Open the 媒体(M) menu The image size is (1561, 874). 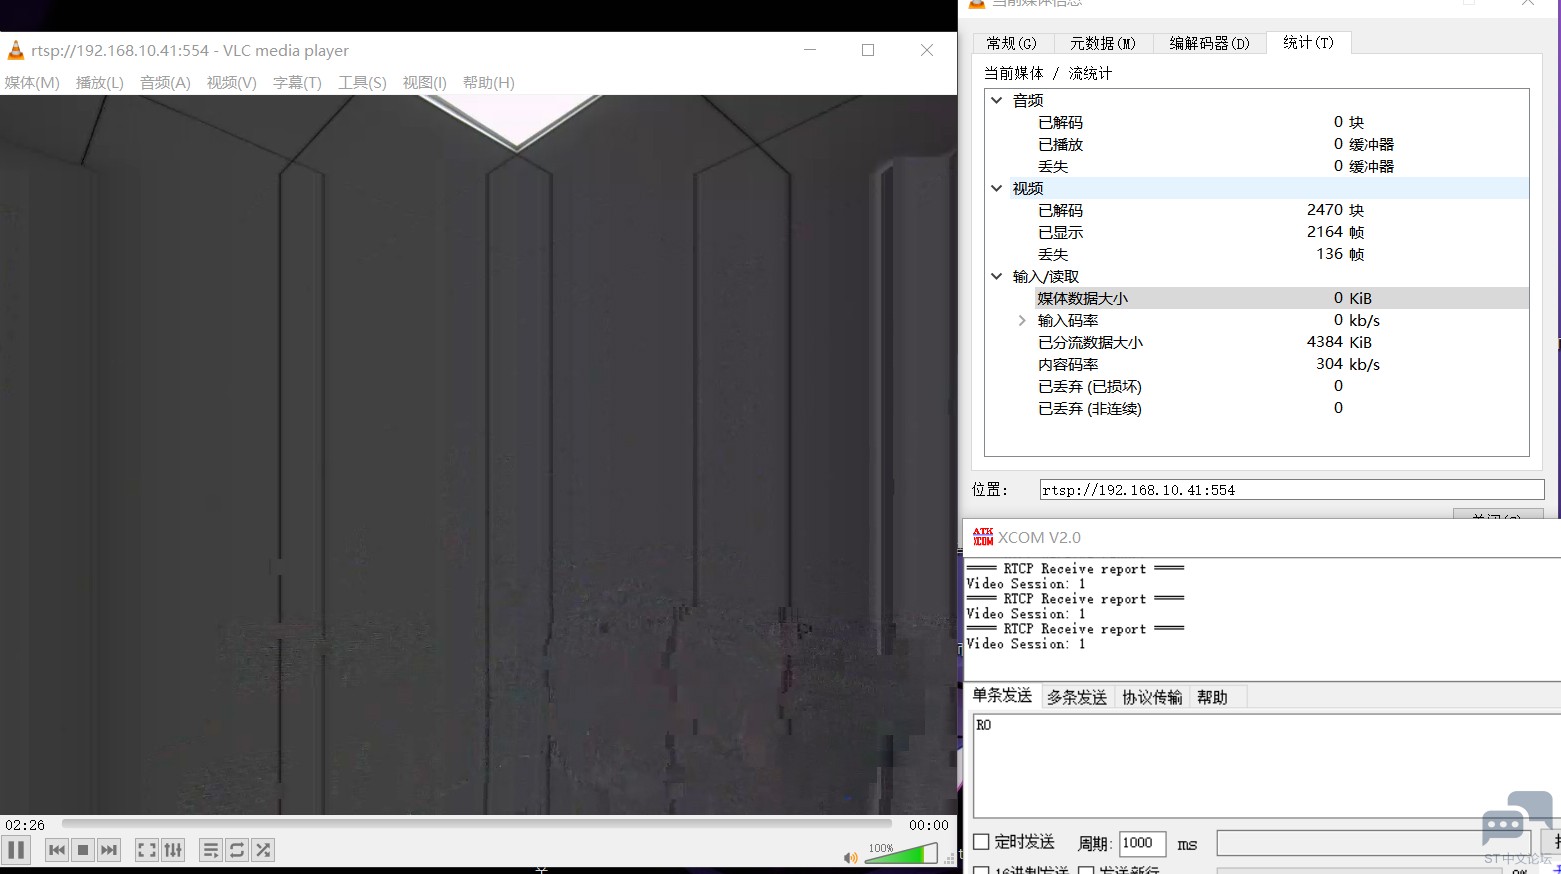point(32,82)
